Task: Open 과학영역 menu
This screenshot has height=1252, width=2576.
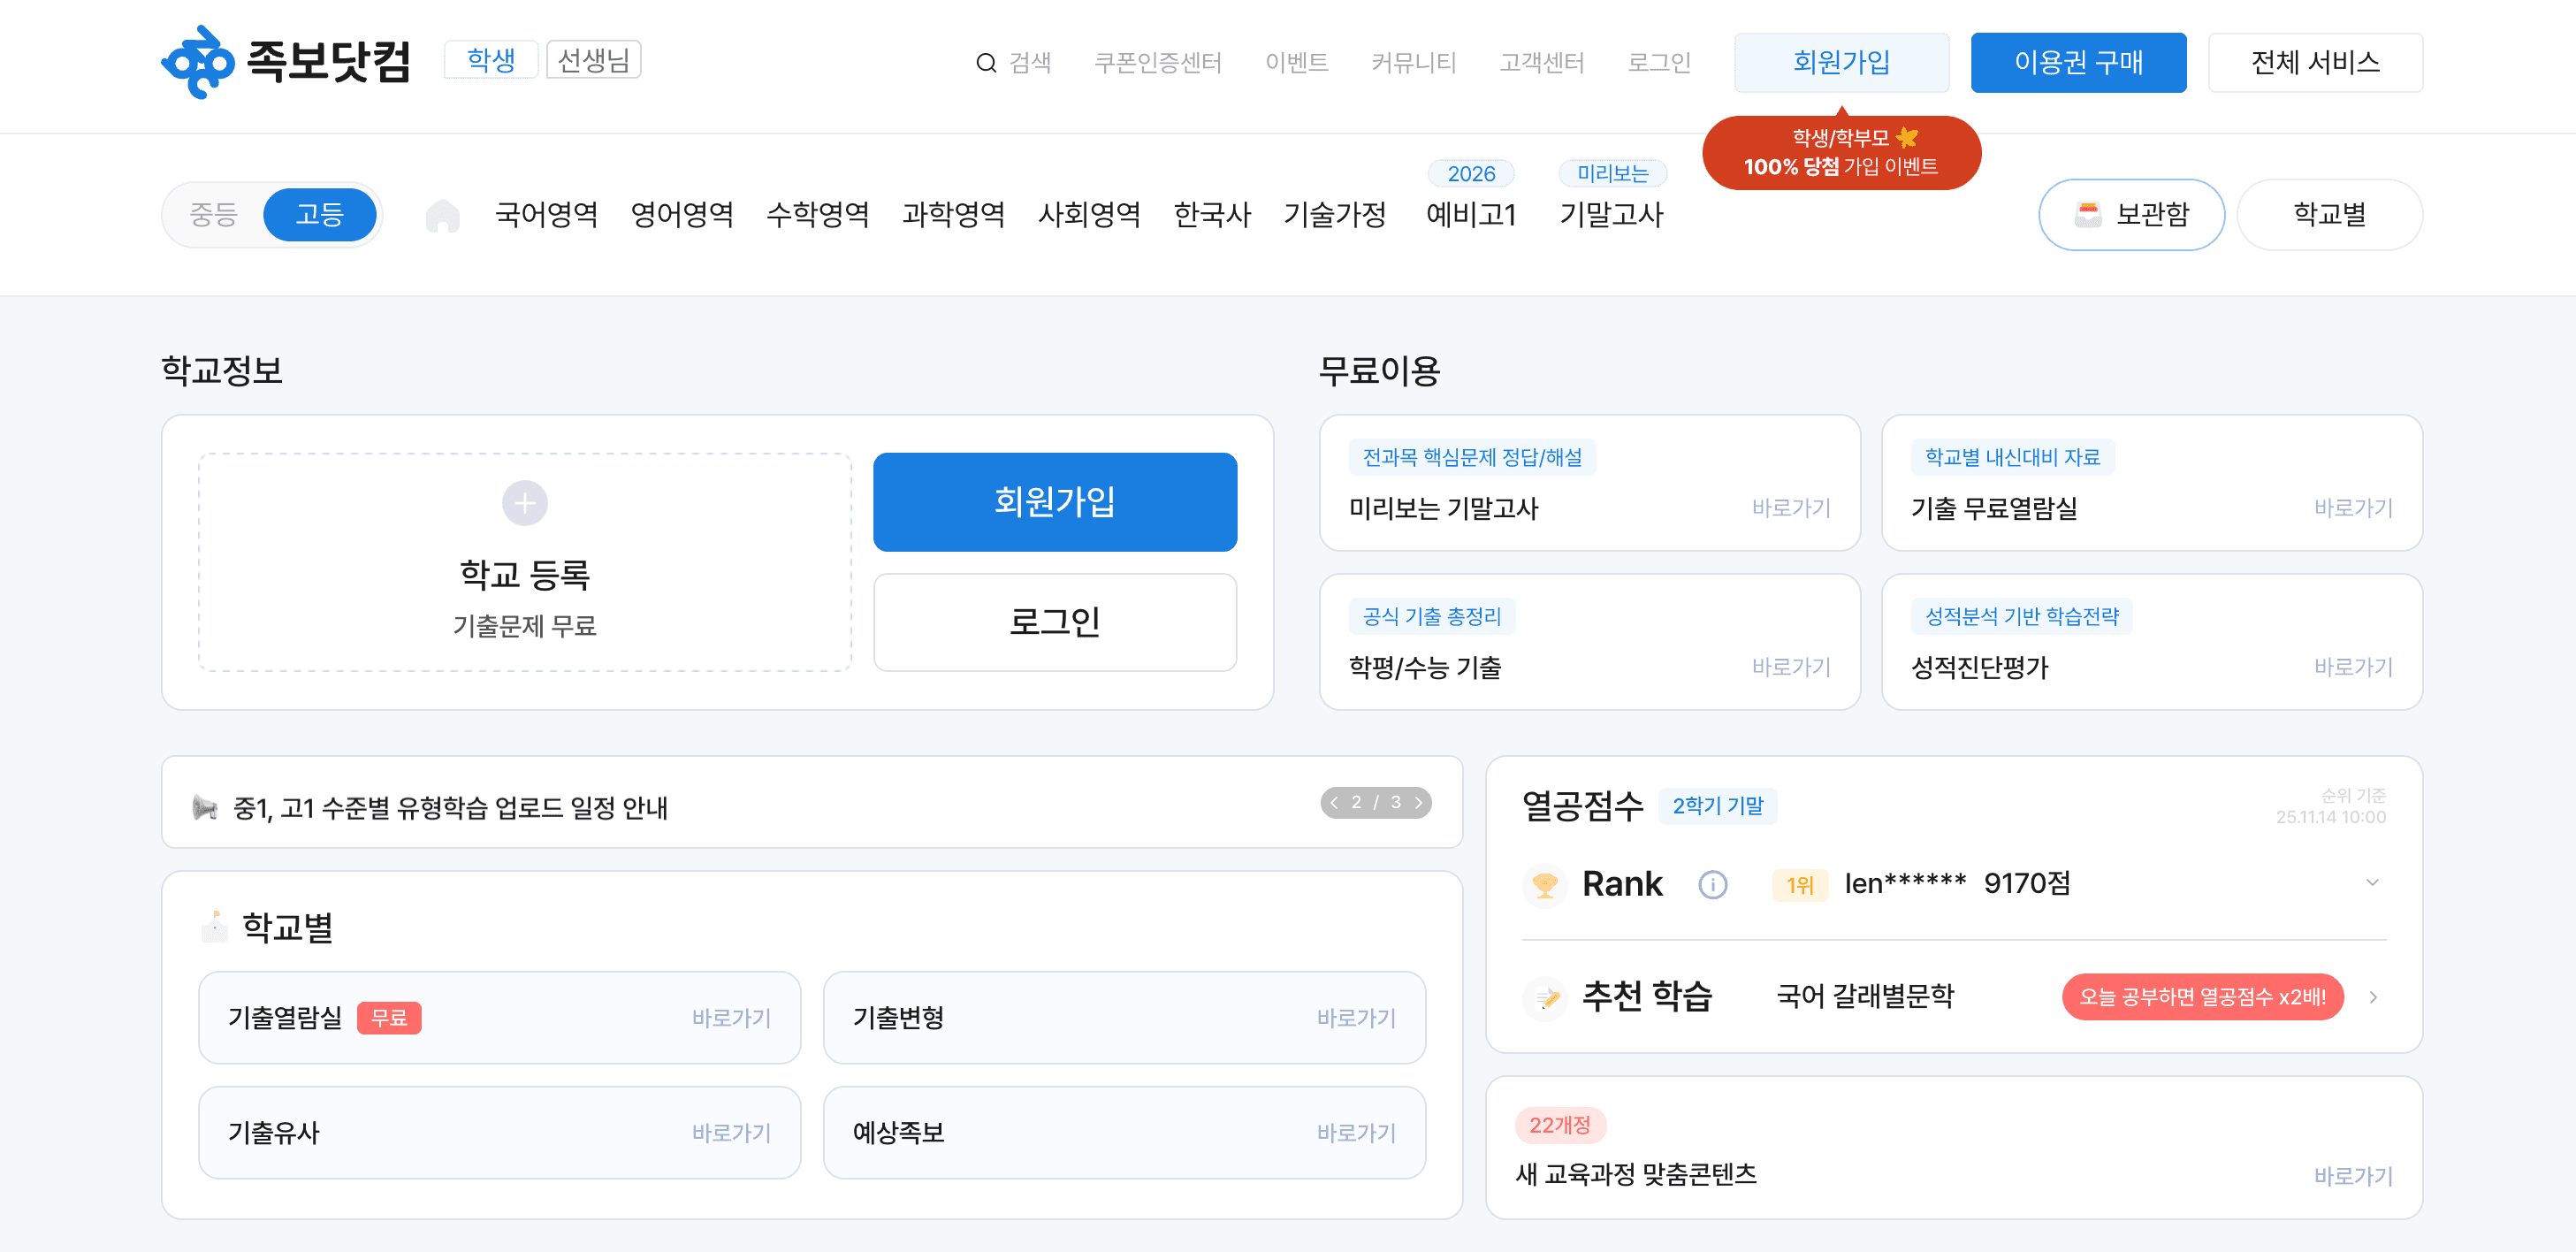Action: (x=953, y=214)
